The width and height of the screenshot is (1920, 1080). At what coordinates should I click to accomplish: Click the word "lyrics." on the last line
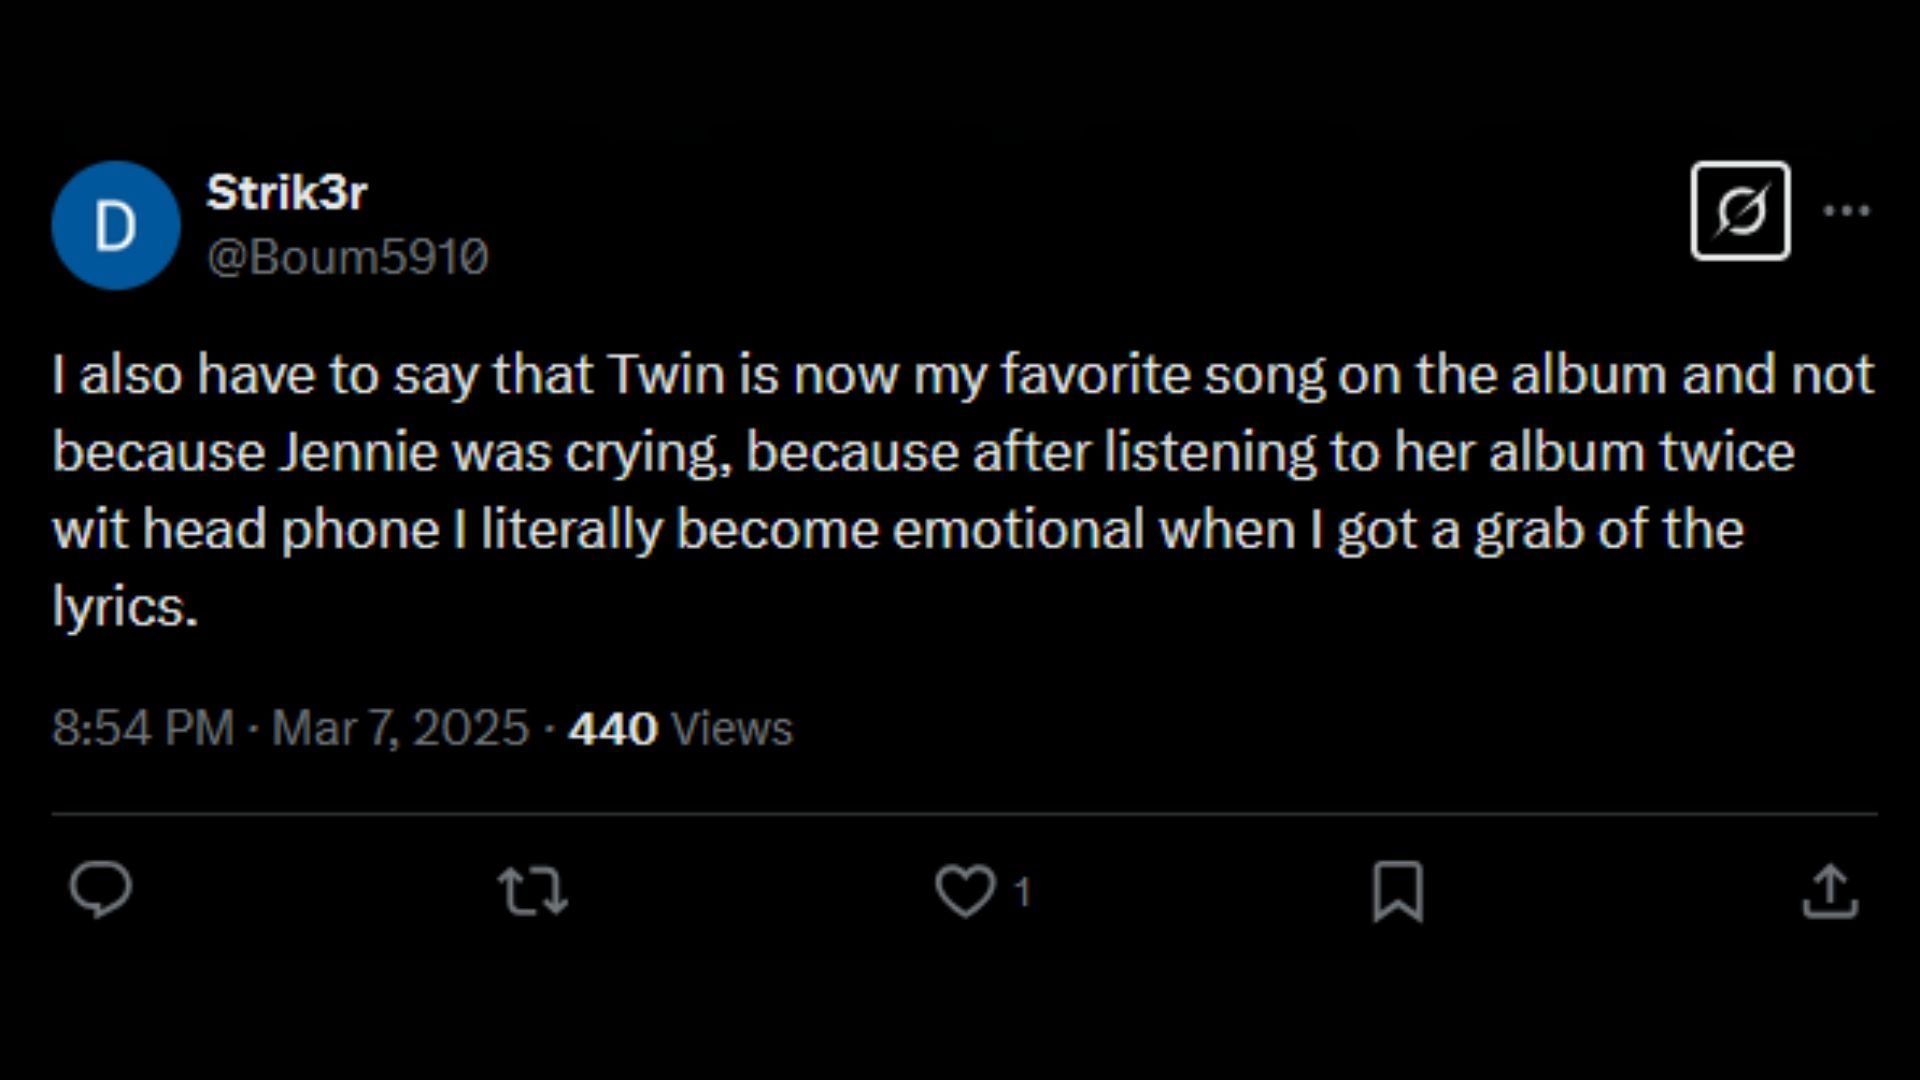125,606
